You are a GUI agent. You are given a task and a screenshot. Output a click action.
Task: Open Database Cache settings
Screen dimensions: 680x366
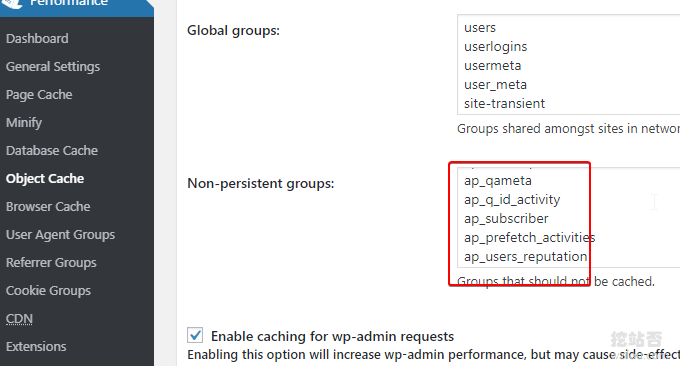(x=52, y=150)
